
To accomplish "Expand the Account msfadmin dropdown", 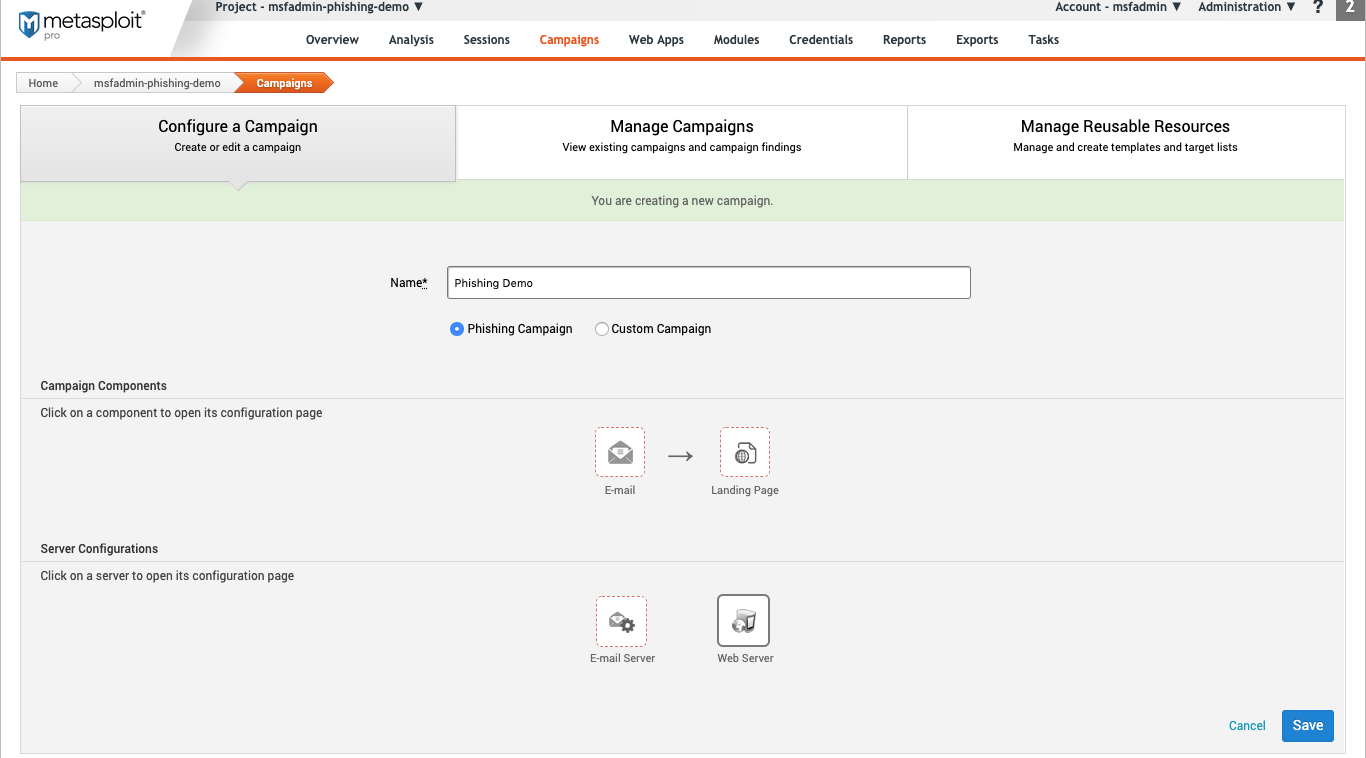I will tap(1118, 7).
